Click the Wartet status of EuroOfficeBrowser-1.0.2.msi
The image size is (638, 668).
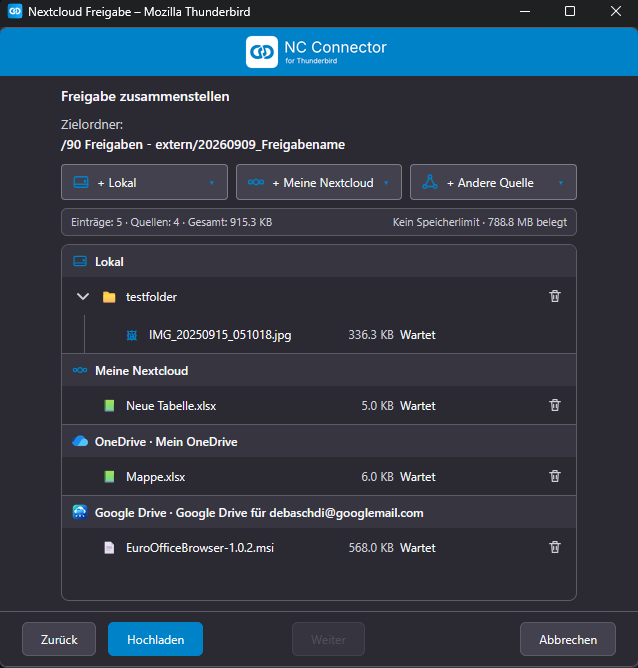click(418, 547)
